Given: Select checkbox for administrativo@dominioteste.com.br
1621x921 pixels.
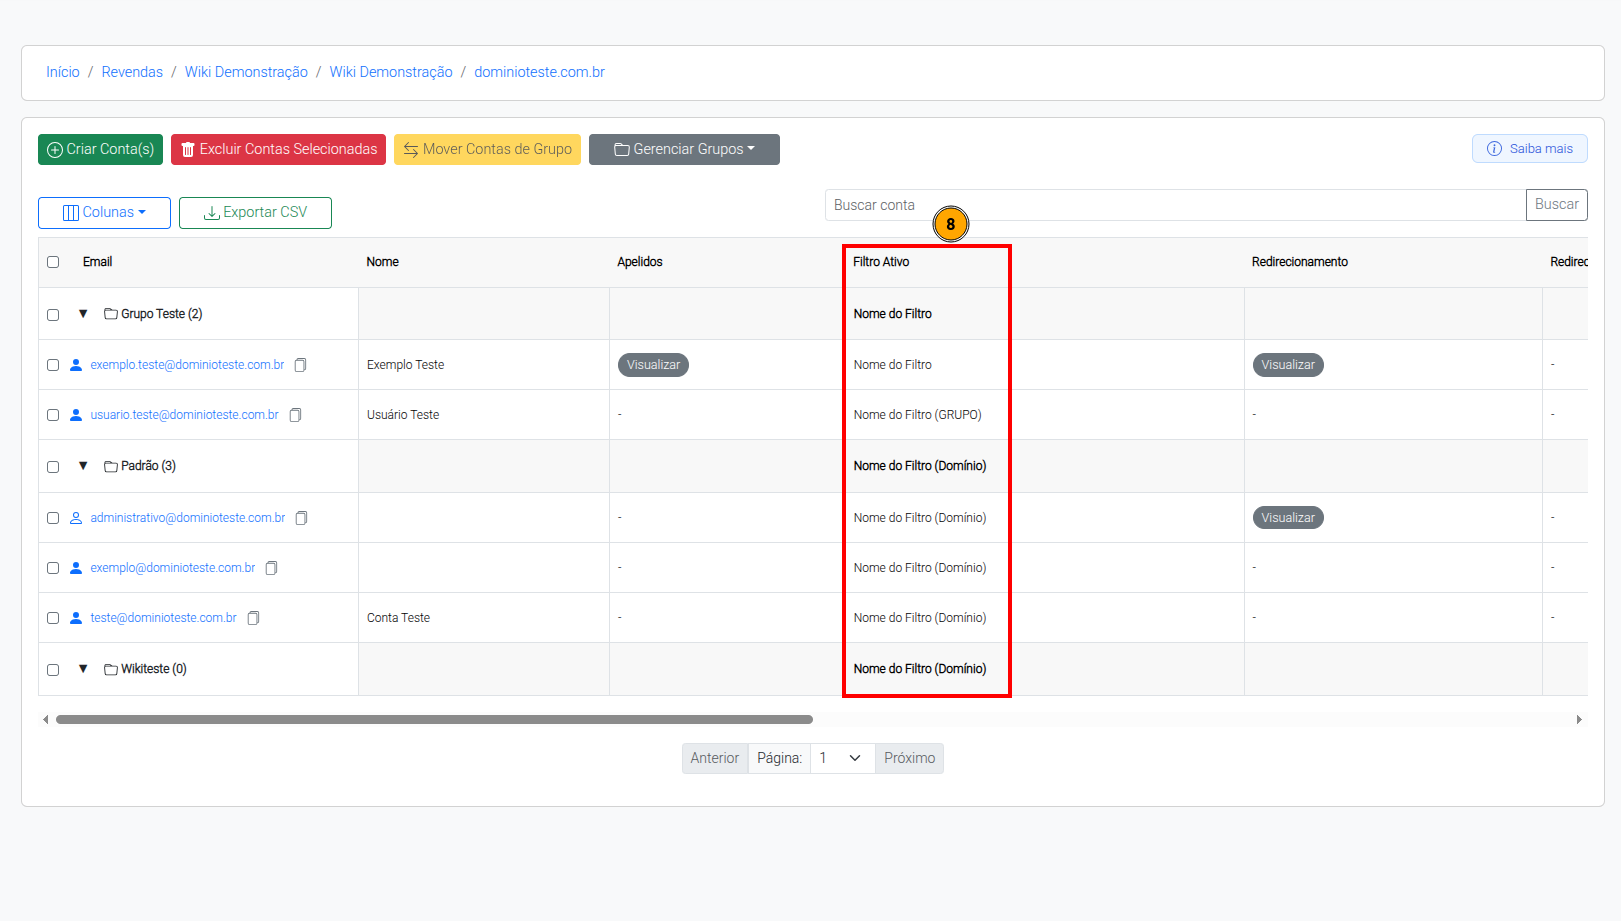Looking at the screenshot, I should [x=53, y=518].
